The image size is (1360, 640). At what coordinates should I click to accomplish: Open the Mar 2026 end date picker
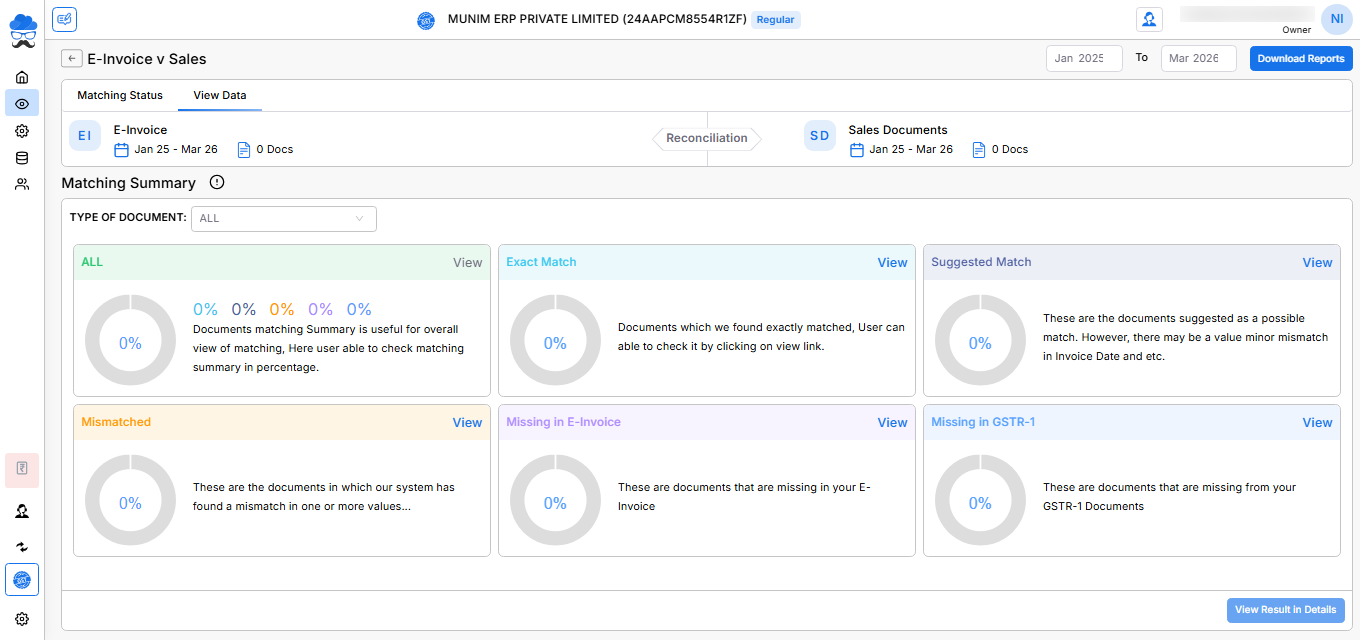(1198, 59)
